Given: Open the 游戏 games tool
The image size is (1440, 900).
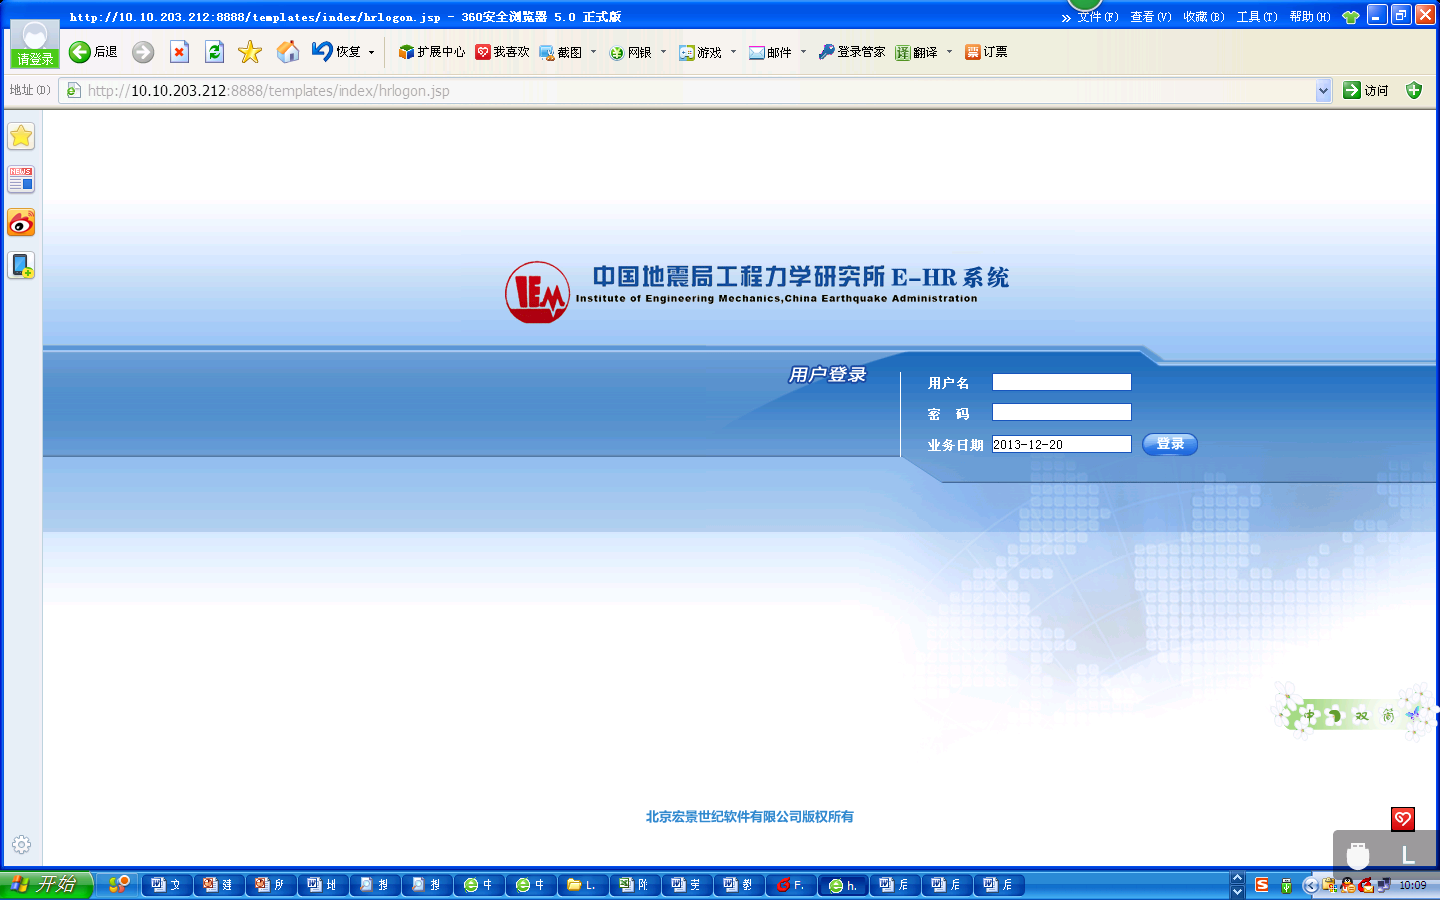Looking at the screenshot, I should 701,52.
